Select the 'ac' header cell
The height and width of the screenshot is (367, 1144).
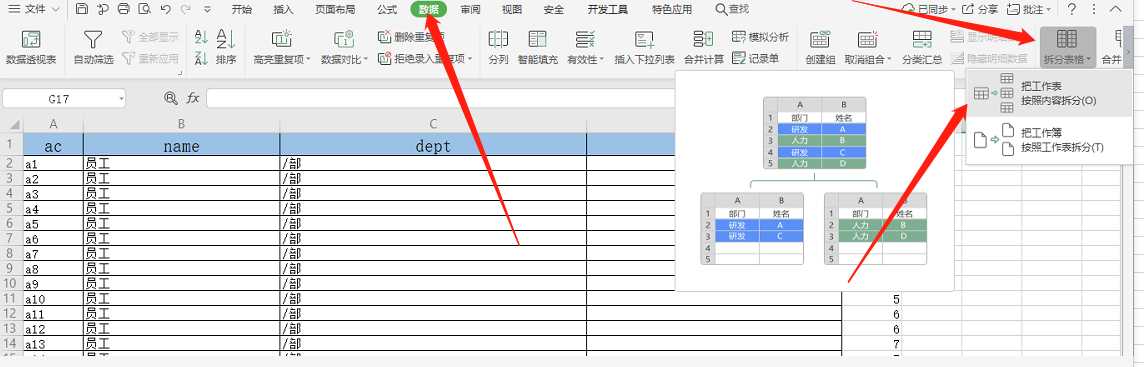(x=53, y=145)
